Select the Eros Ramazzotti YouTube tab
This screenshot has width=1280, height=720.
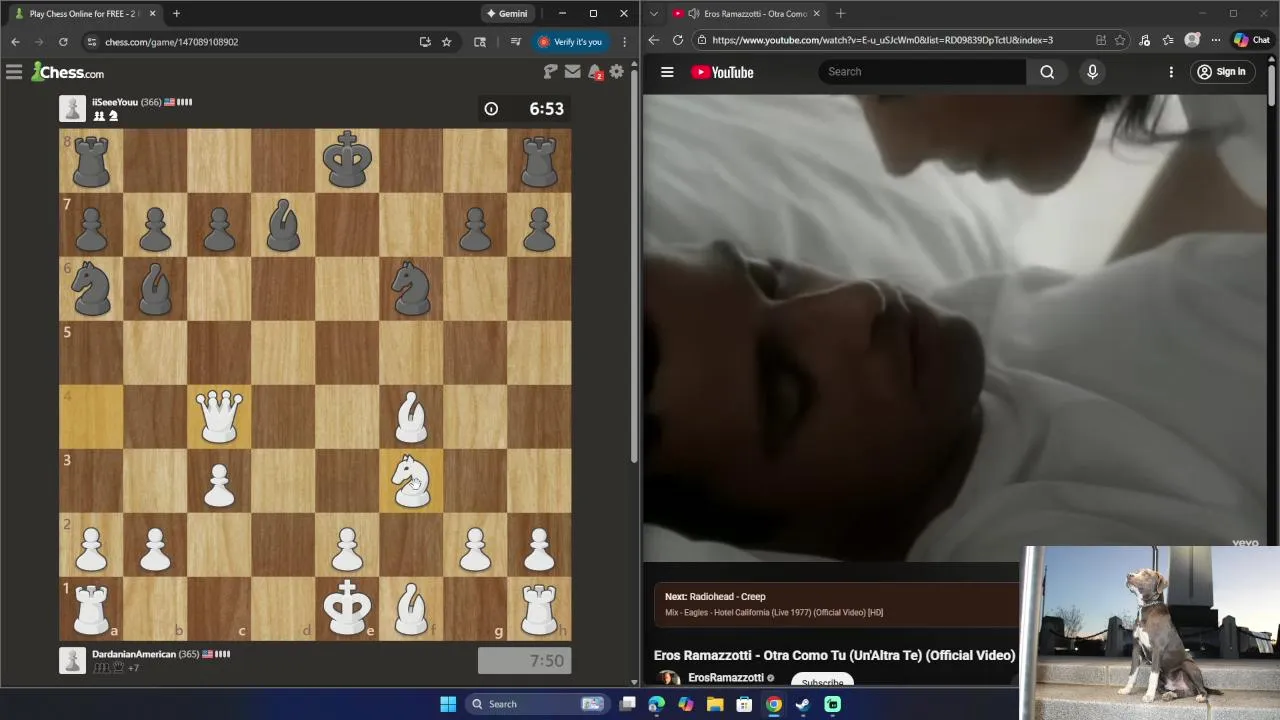point(748,14)
